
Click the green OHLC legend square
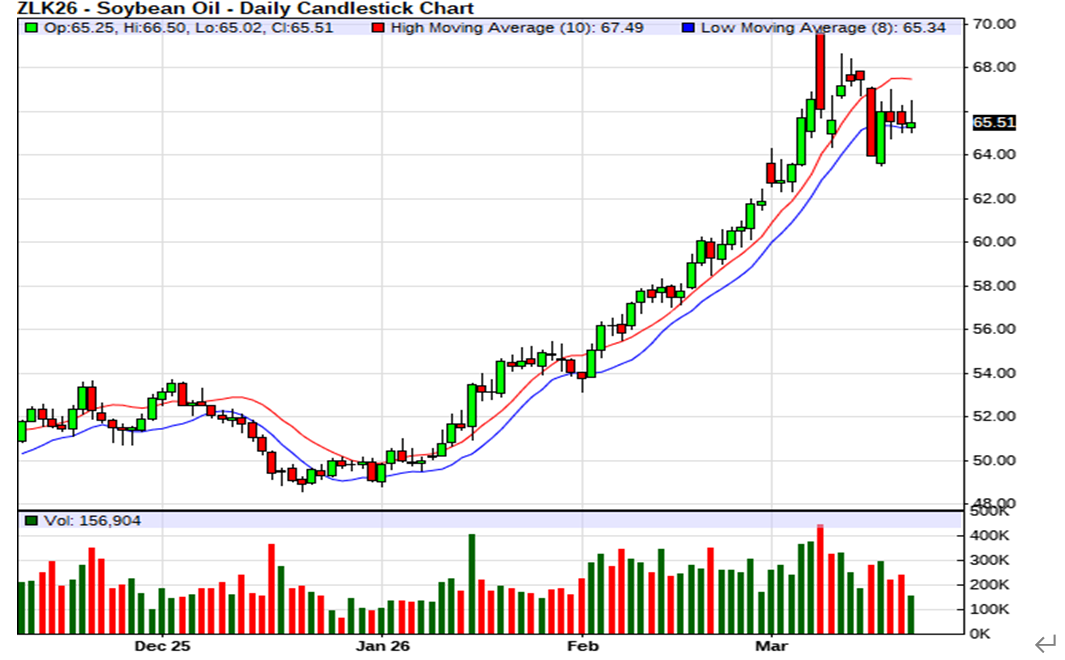pyautogui.click(x=33, y=28)
